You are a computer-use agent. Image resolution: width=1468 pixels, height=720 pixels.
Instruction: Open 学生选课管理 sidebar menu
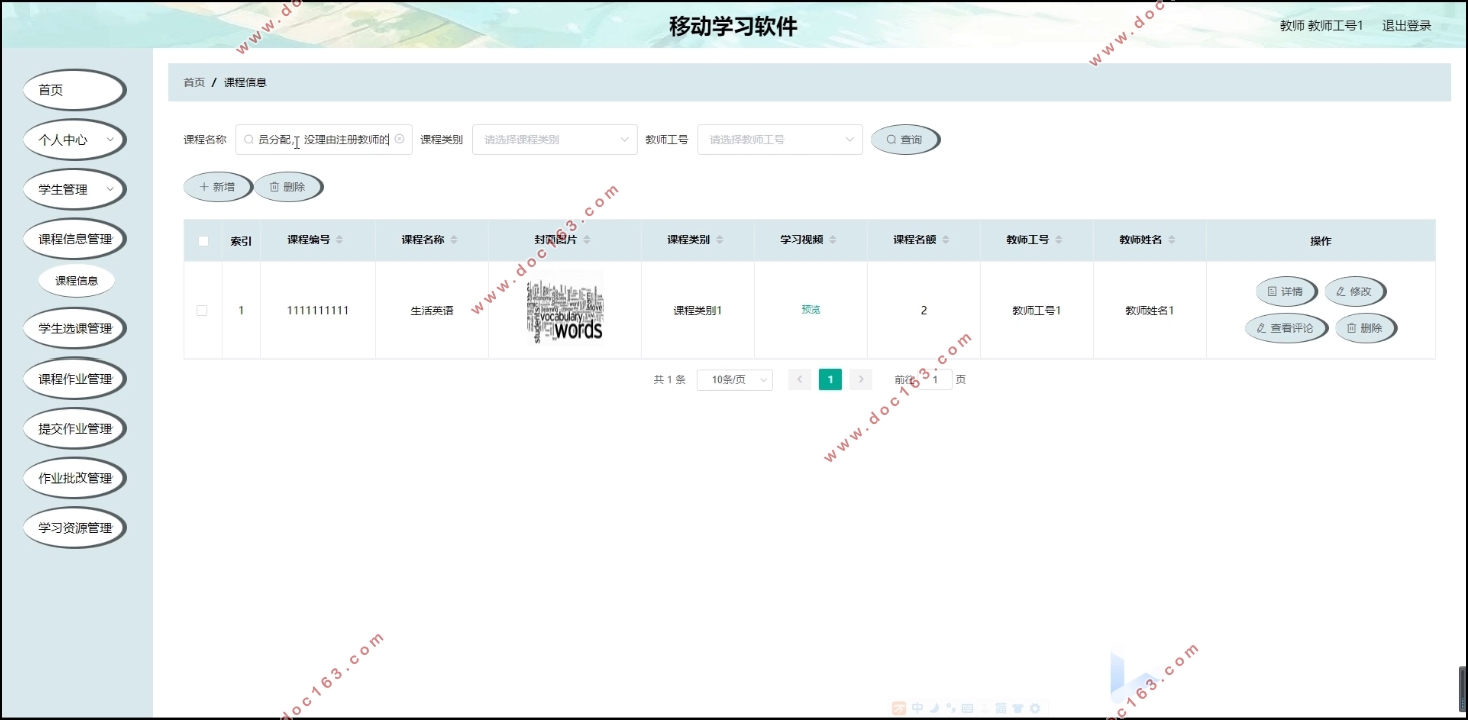(75, 328)
